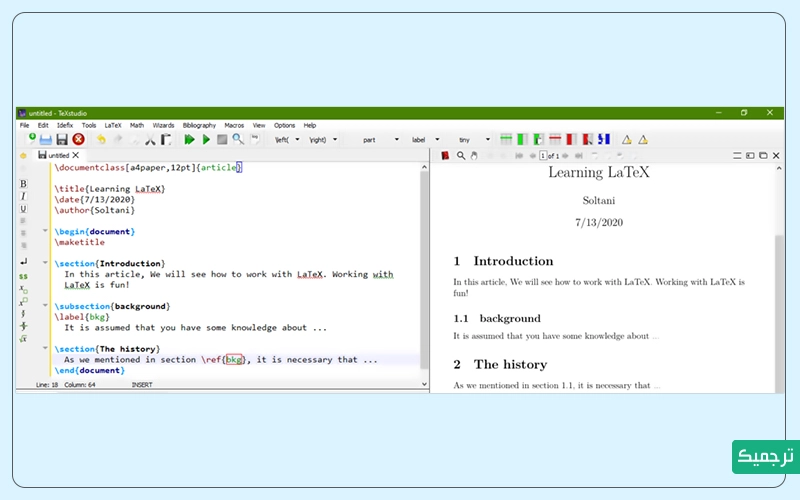Toggle Italic formatting in side toolbar

[x=23, y=196]
